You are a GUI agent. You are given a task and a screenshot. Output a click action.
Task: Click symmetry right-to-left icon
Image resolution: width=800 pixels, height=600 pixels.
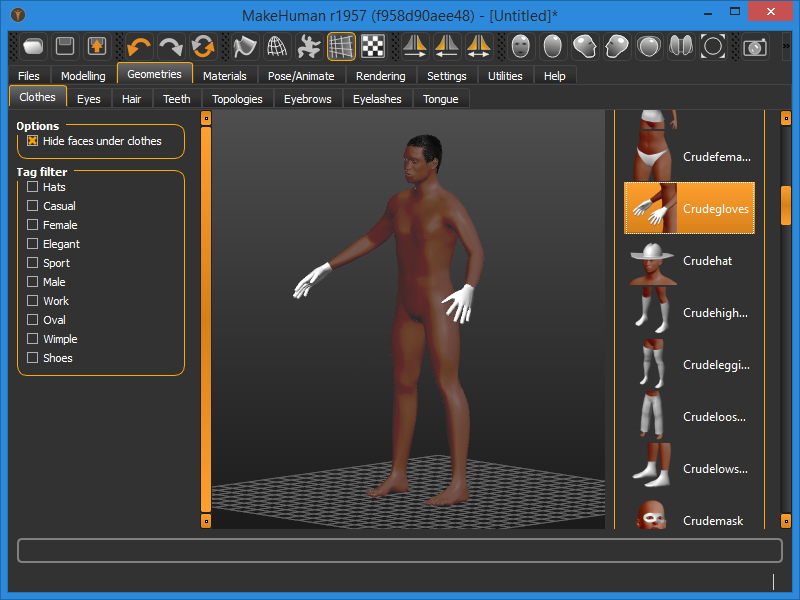pyautogui.click(x=415, y=46)
